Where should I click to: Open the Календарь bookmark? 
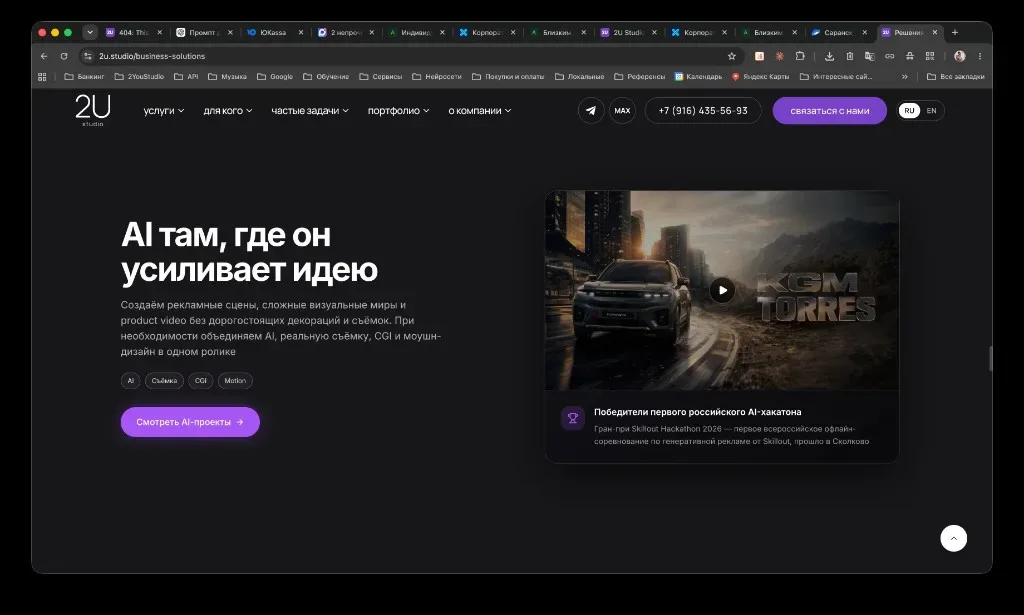[698, 76]
